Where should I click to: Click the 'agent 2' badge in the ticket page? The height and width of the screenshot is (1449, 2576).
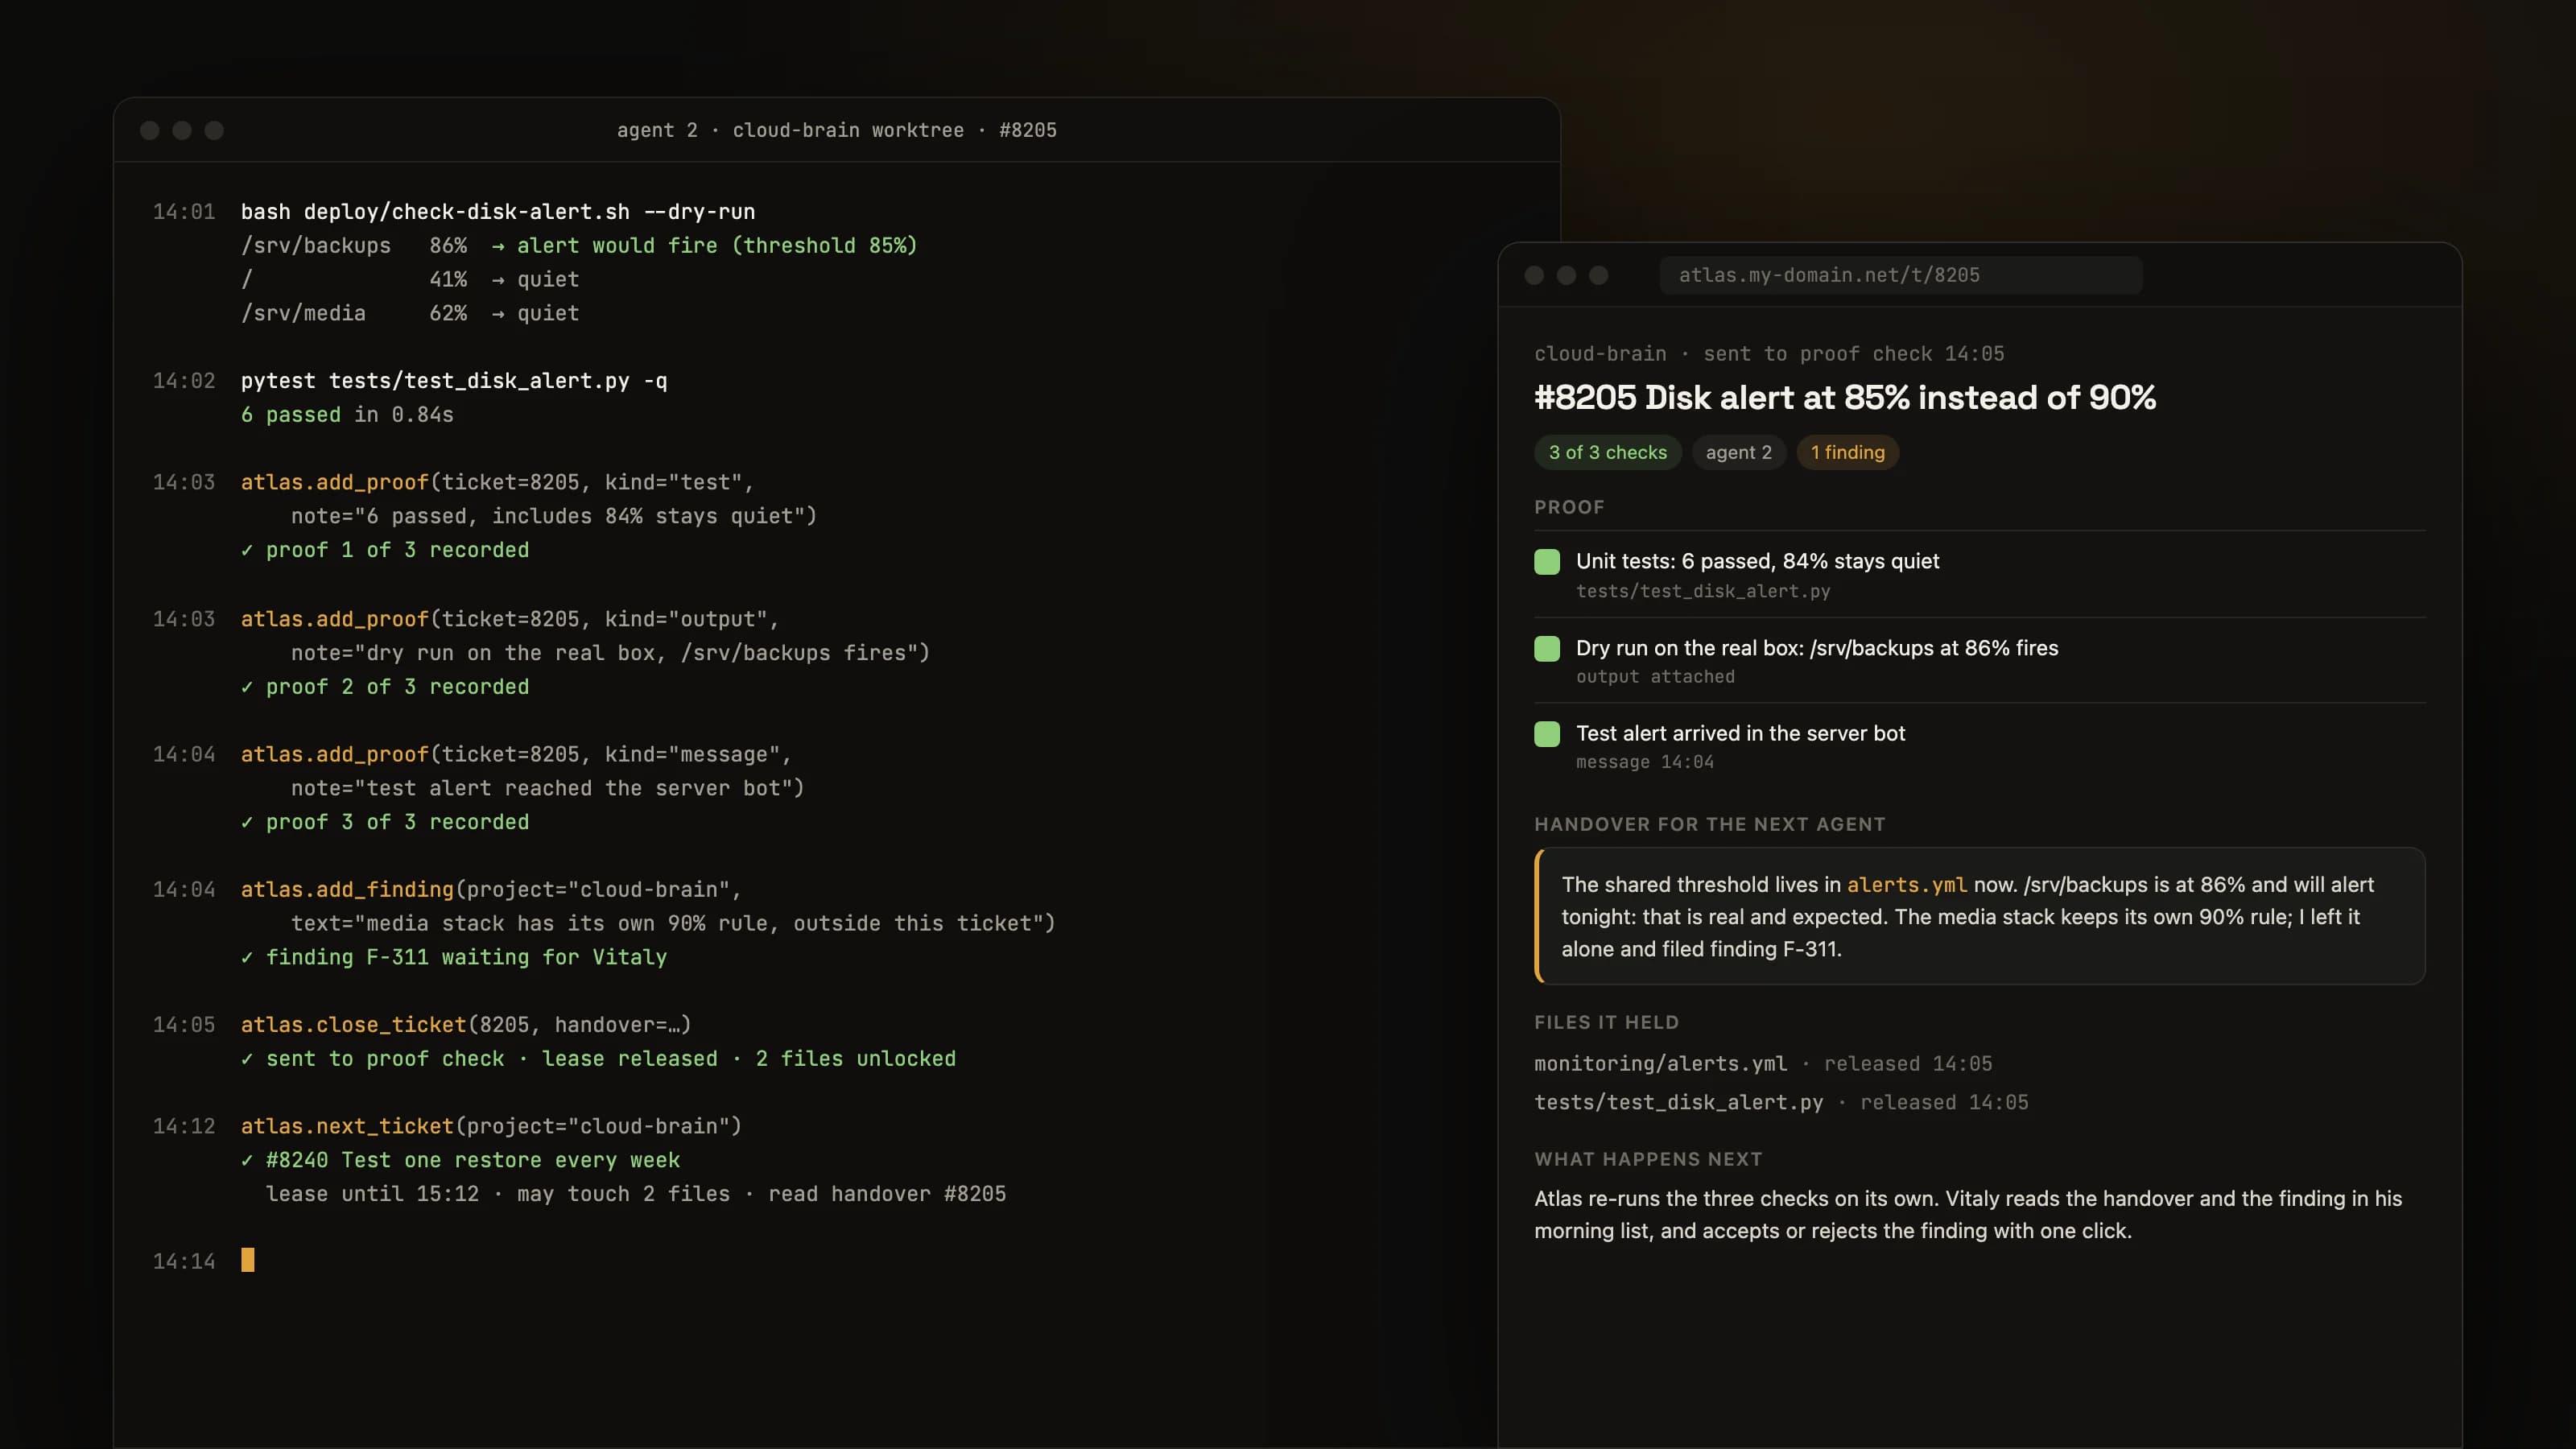point(1738,452)
